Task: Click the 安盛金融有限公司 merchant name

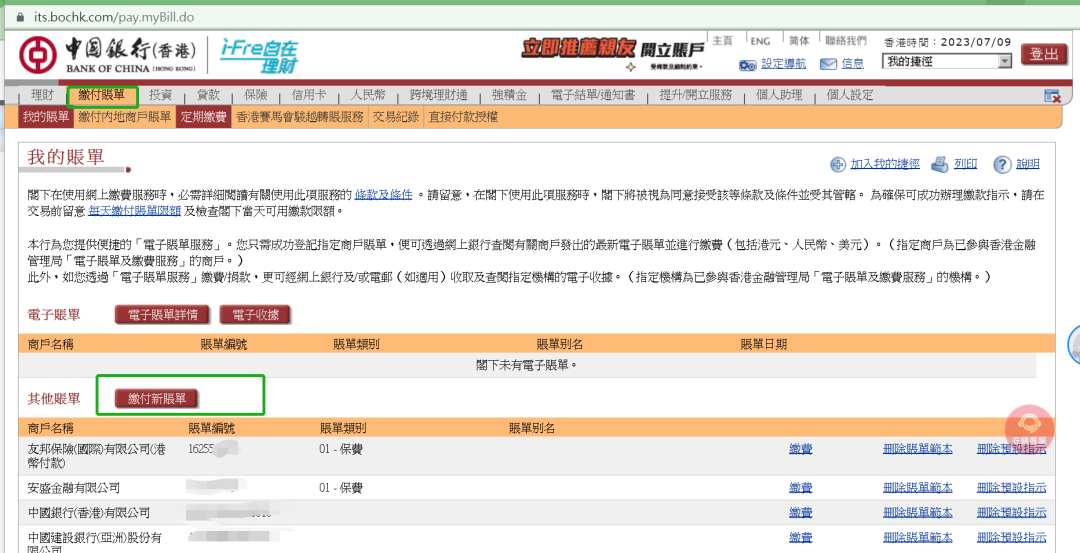Action: [x=74, y=488]
